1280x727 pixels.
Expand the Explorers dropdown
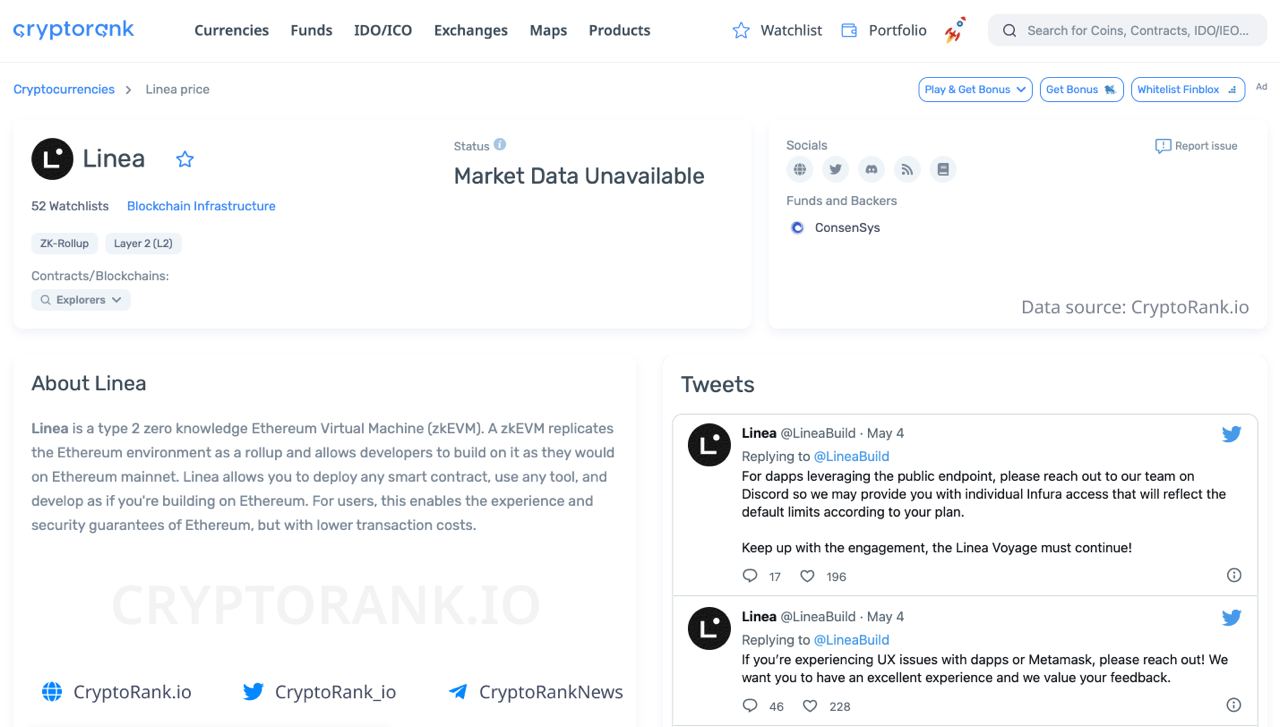click(81, 300)
